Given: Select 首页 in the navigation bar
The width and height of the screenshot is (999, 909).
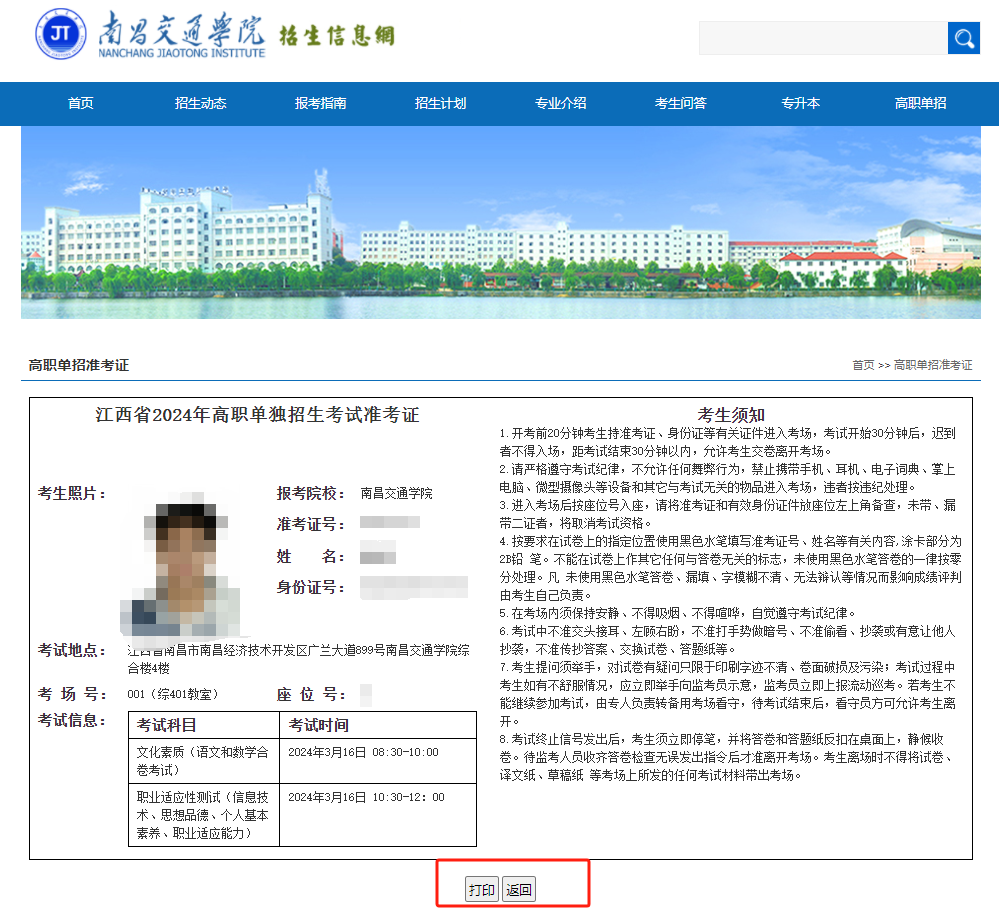Looking at the screenshot, I should click(80, 103).
